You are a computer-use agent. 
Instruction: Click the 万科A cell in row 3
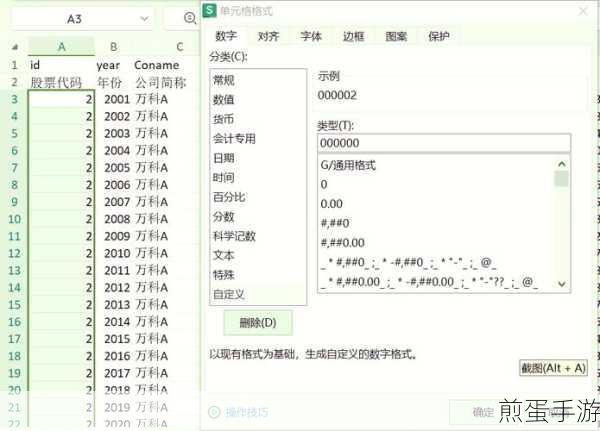166,100
